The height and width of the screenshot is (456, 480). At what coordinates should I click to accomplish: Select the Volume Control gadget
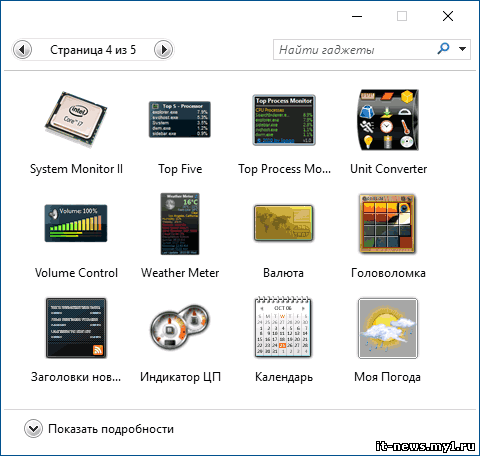tap(76, 223)
